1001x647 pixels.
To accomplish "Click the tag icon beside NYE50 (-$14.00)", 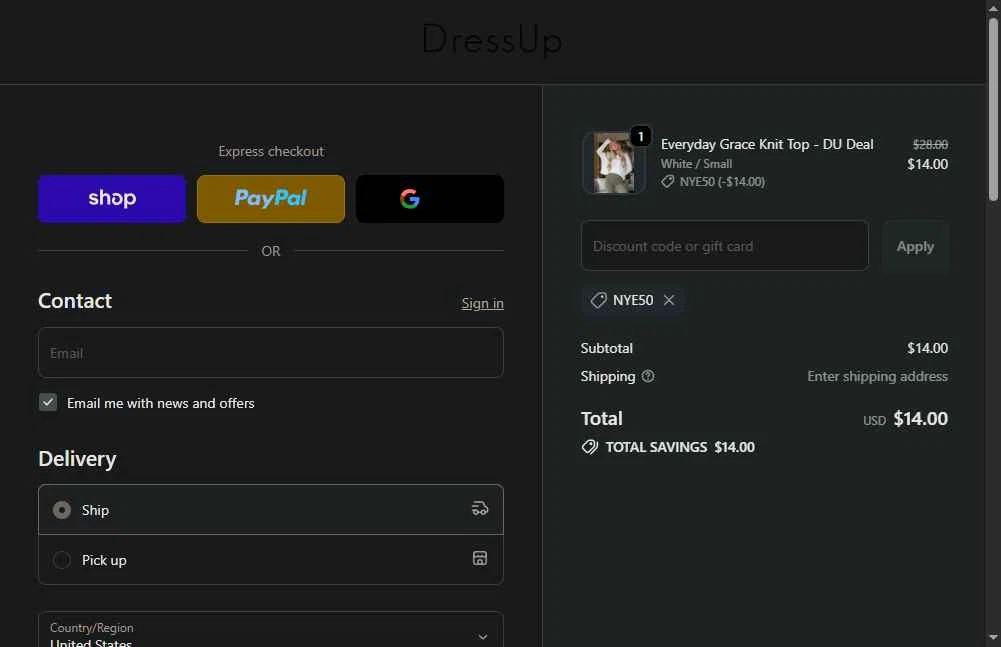I will [668, 181].
